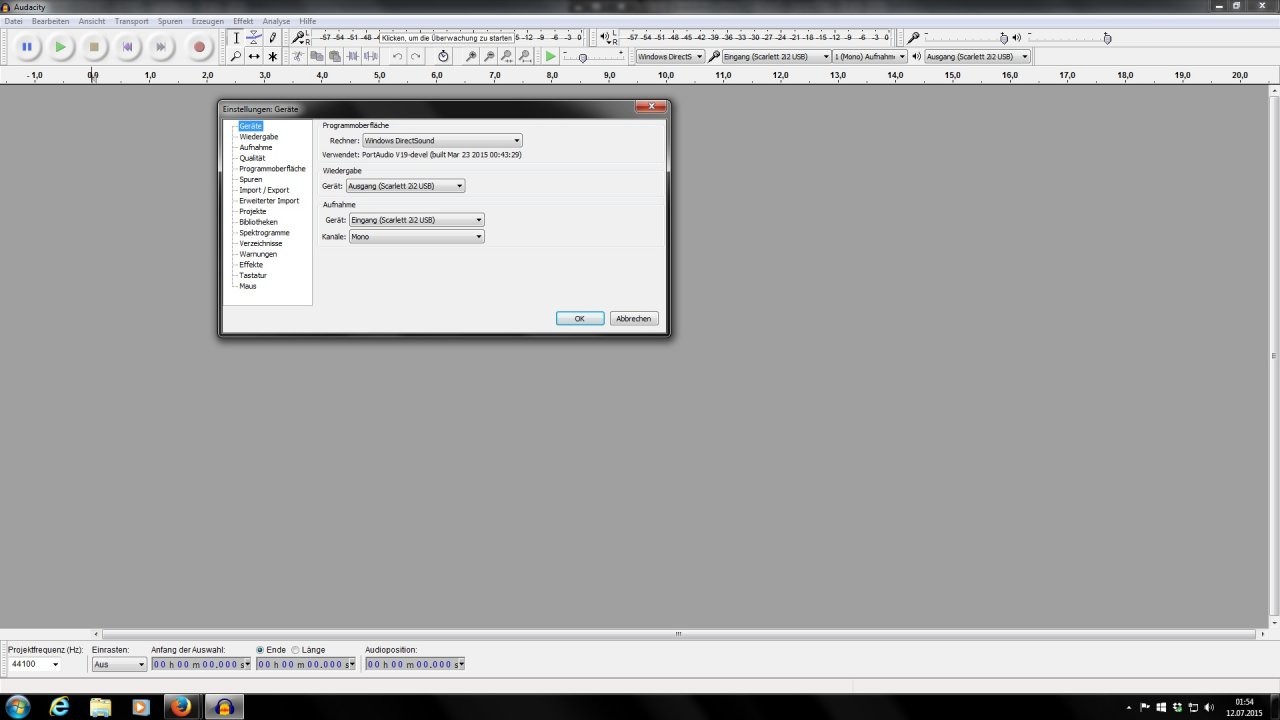Click Fit Selection zoom icon
Screen dimensions: 1280x720
pyautogui.click(x=507, y=57)
